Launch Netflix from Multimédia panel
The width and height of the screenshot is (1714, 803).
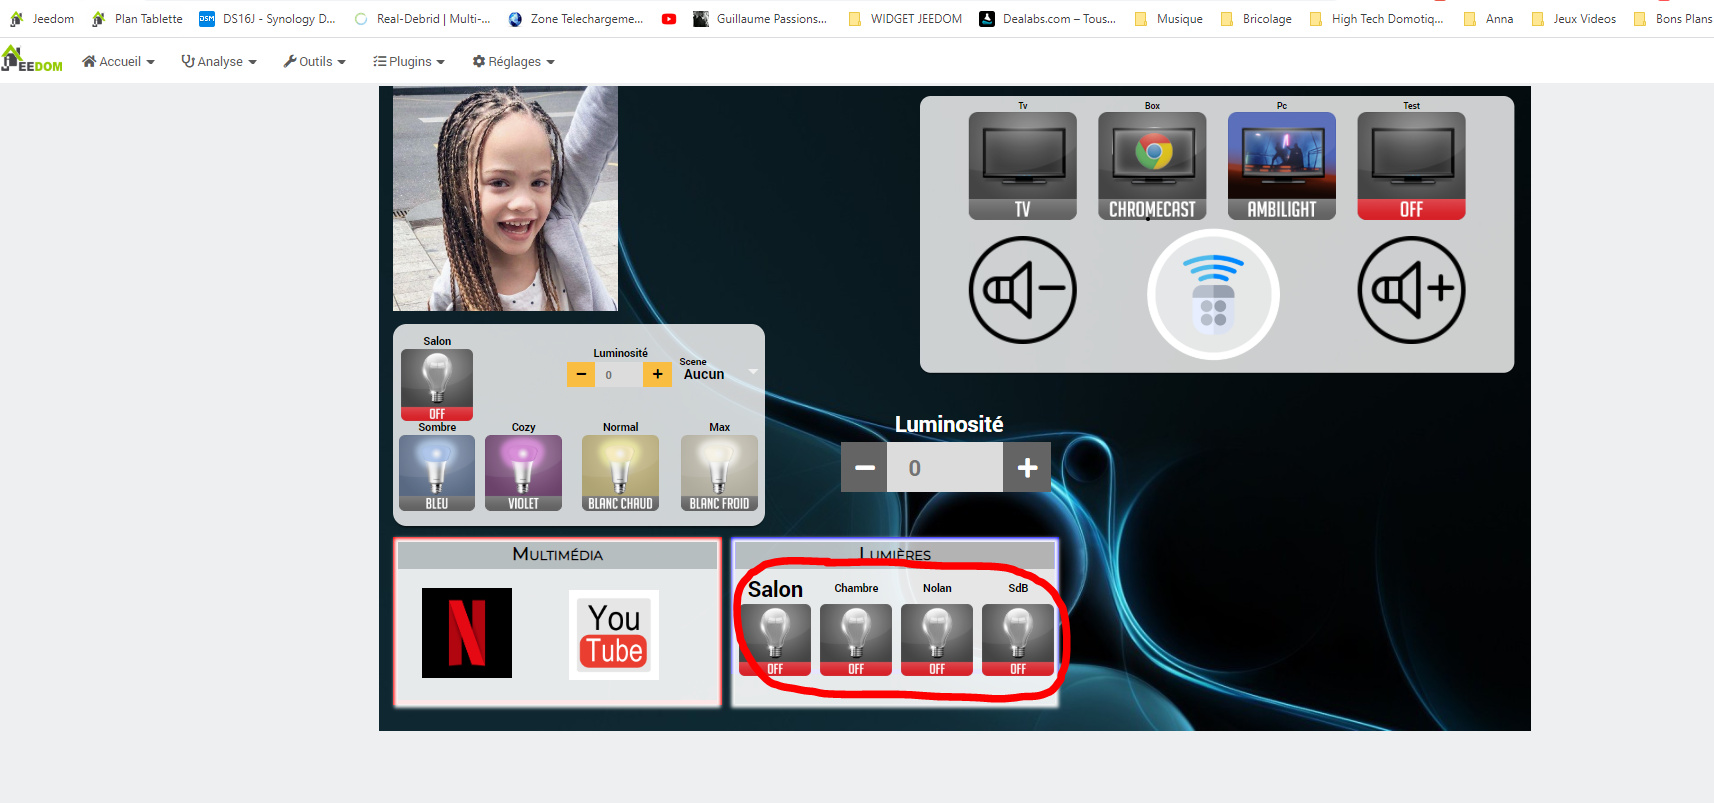coord(467,633)
